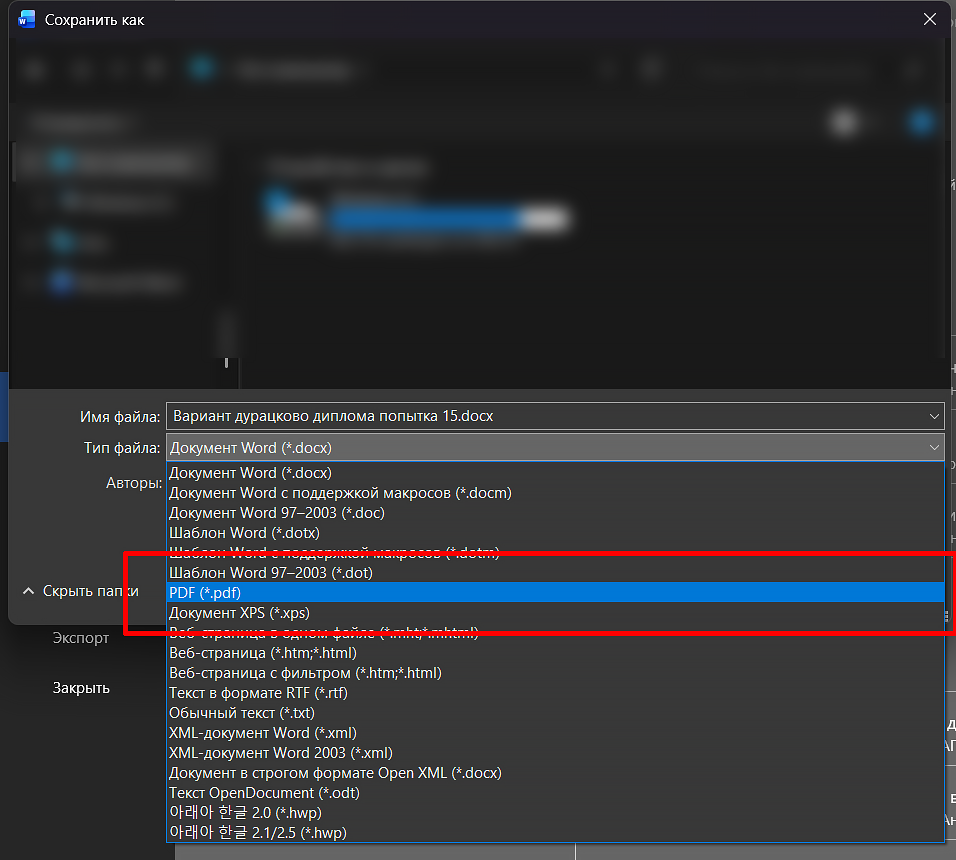Choose Веб-страница с фильтром format

(305, 673)
